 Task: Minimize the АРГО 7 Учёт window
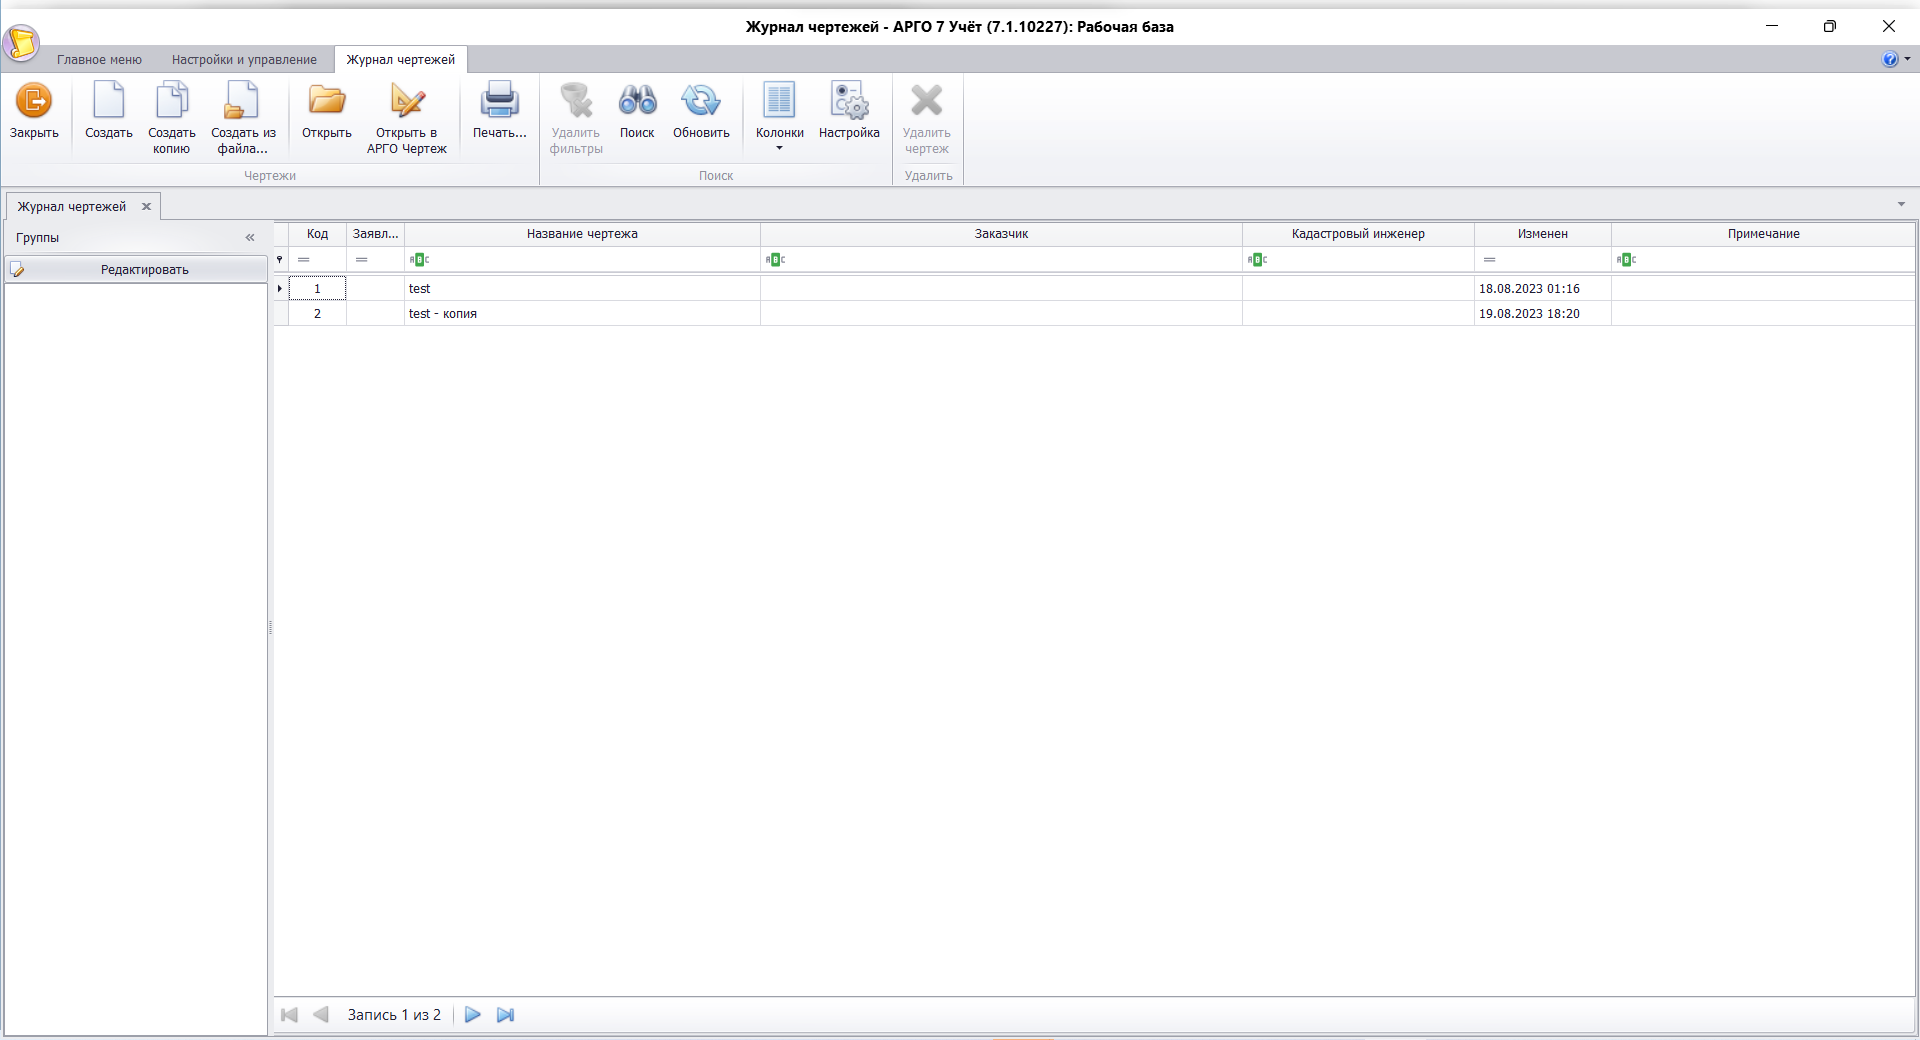(1772, 26)
